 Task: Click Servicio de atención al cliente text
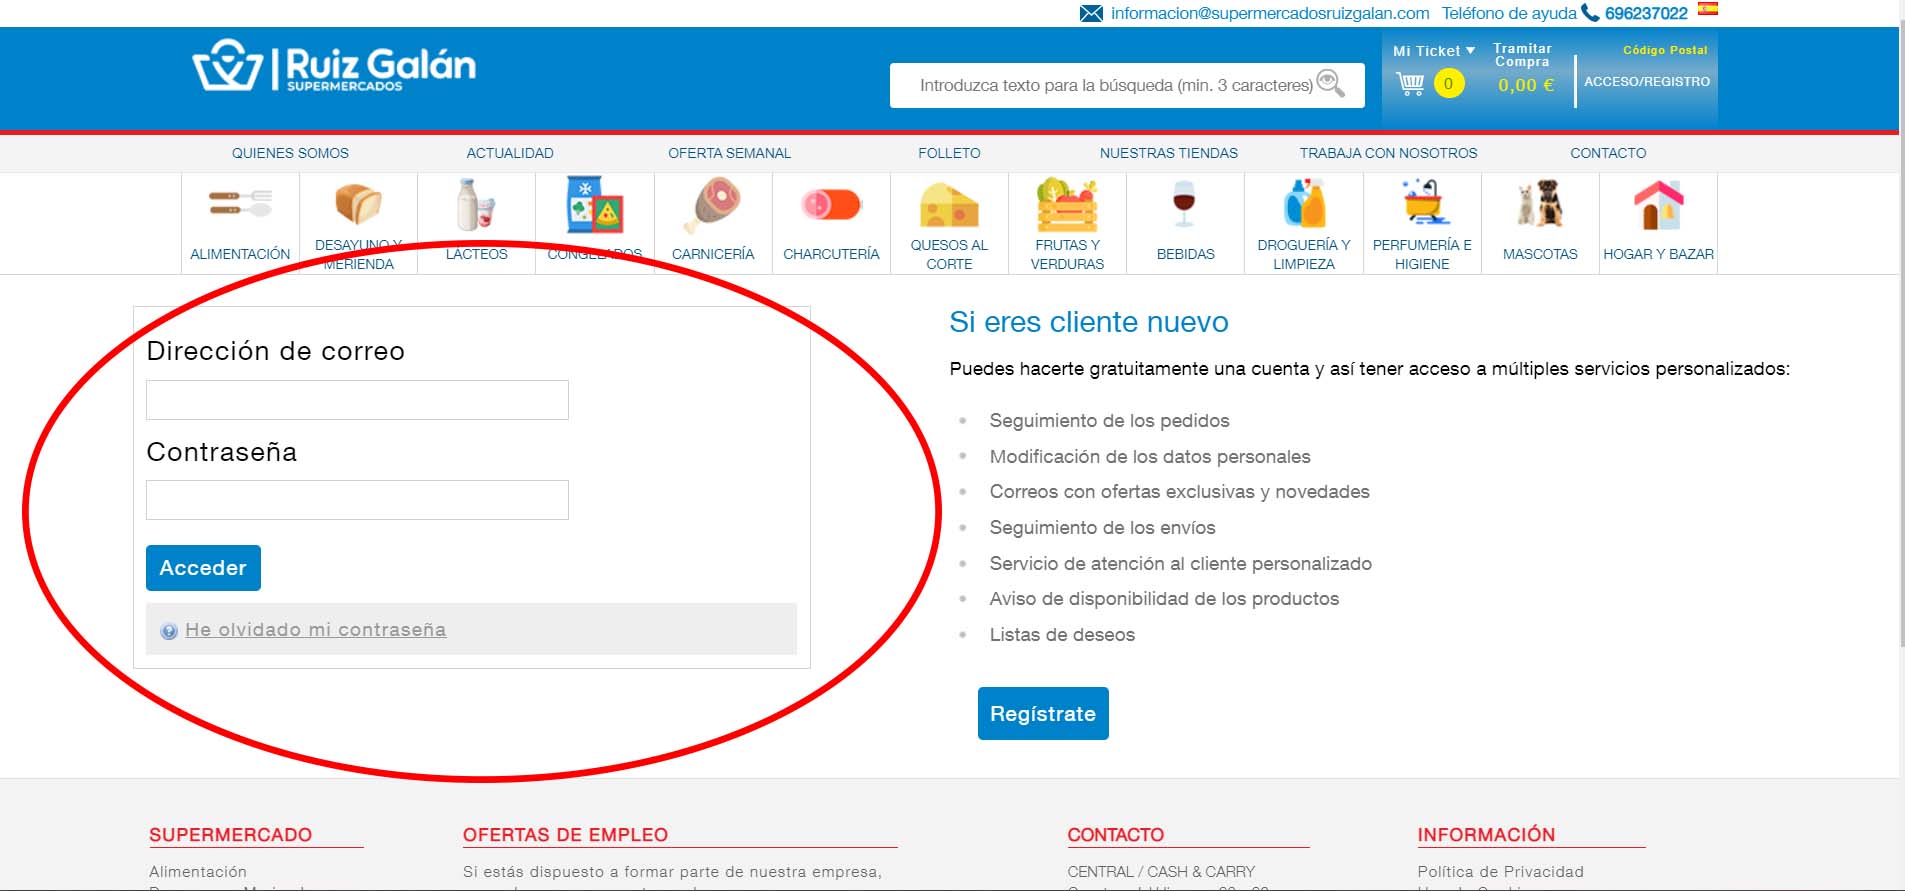(x=1180, y=564)
